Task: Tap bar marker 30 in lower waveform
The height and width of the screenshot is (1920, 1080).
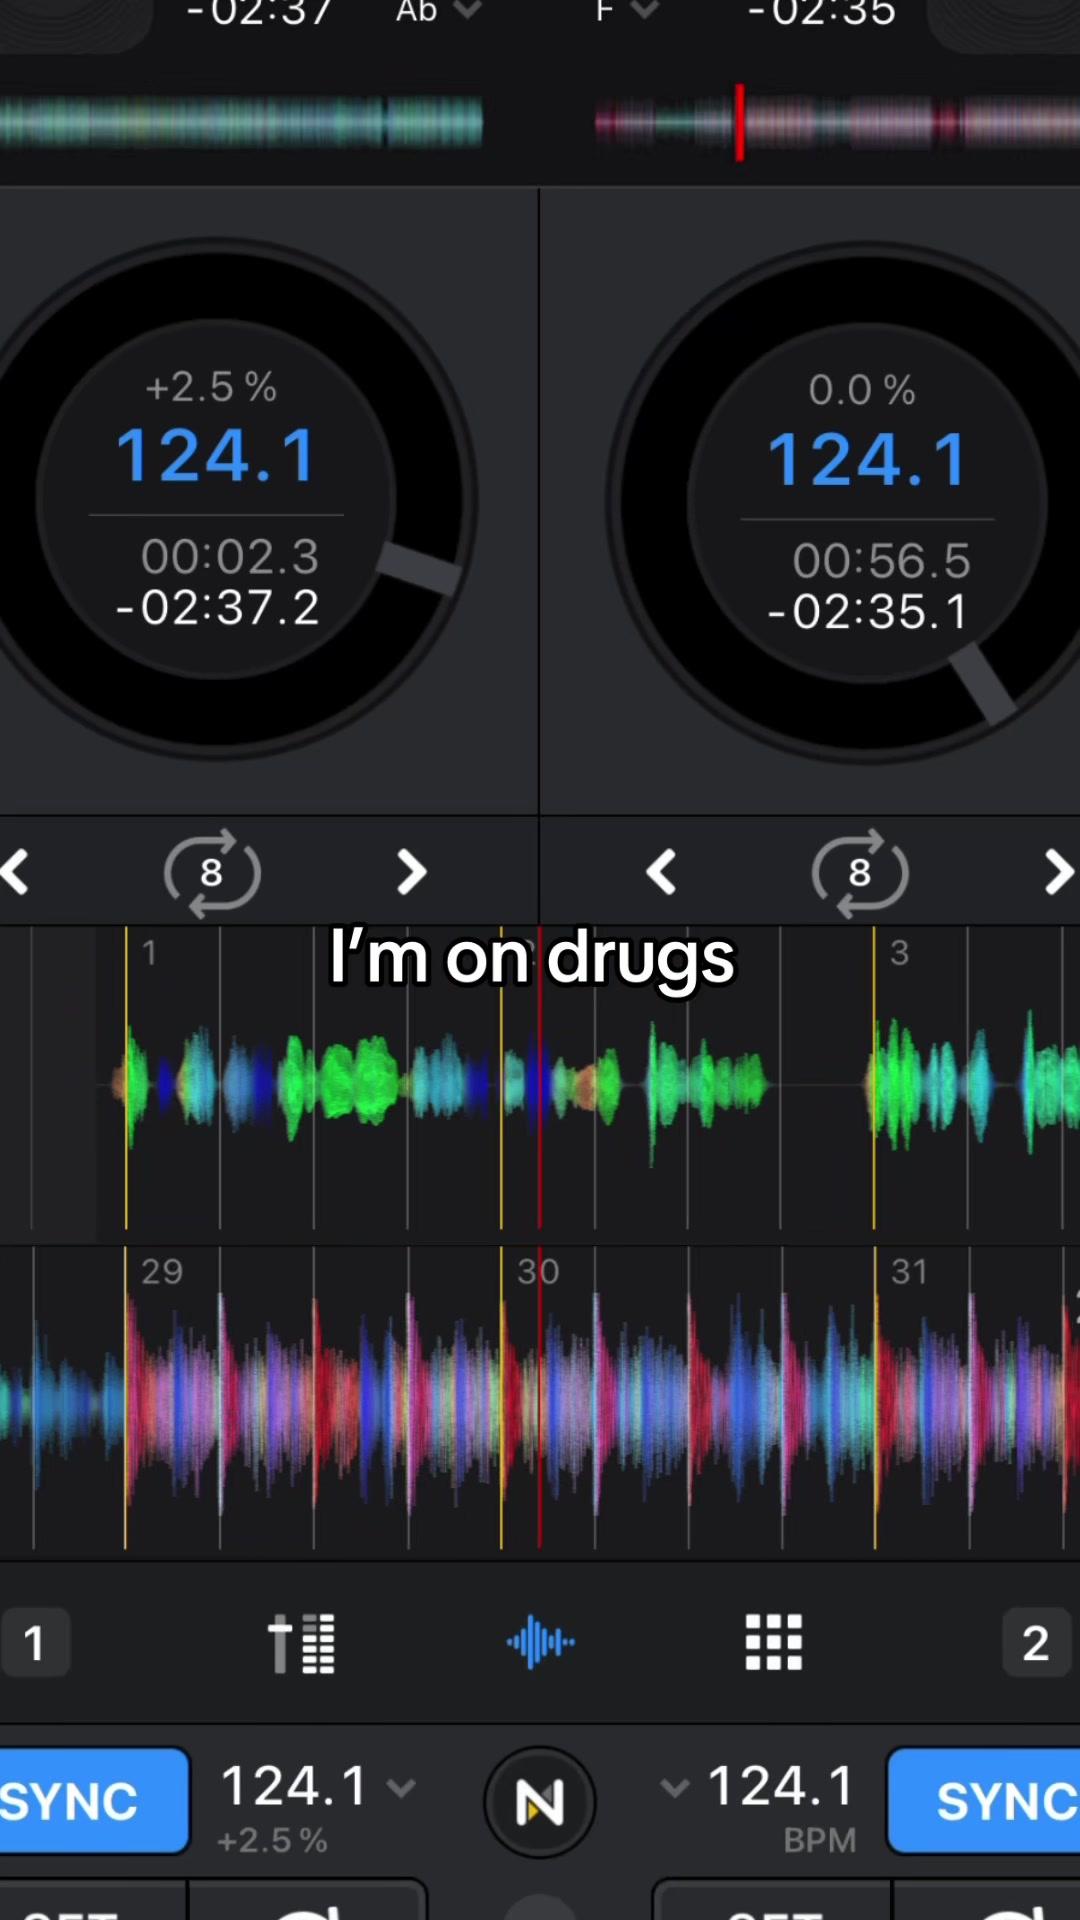Action: click(538, 1272)
